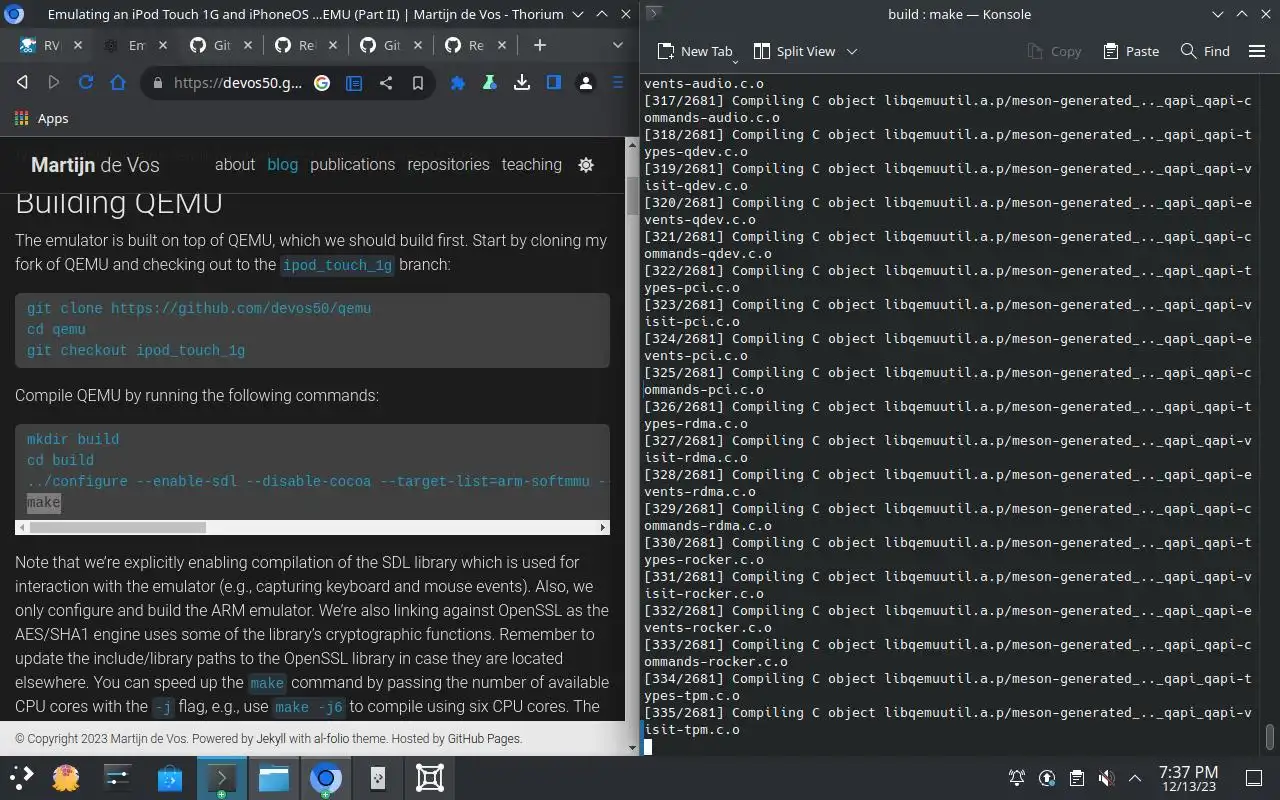Screen dimensions: 1280x800
Task: Expand the Split View dropdown arrow
Action: [x=852, y=51]
